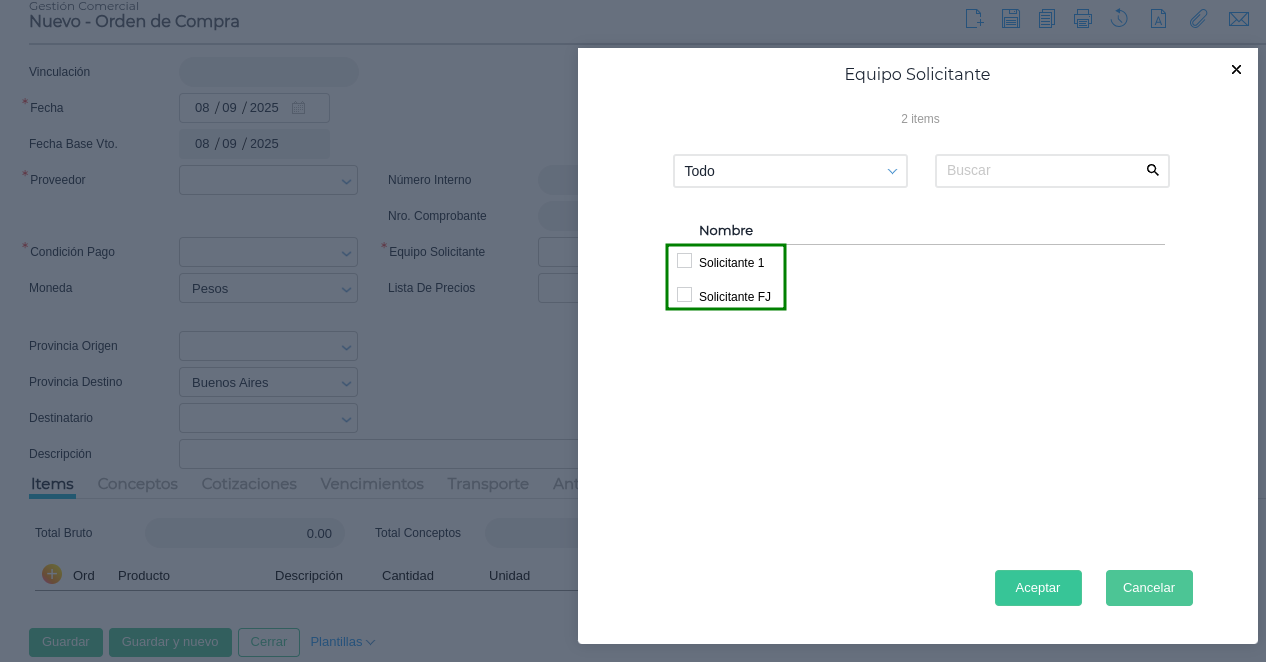Check the Solicitante 1 checkbox

pos(685,261)
